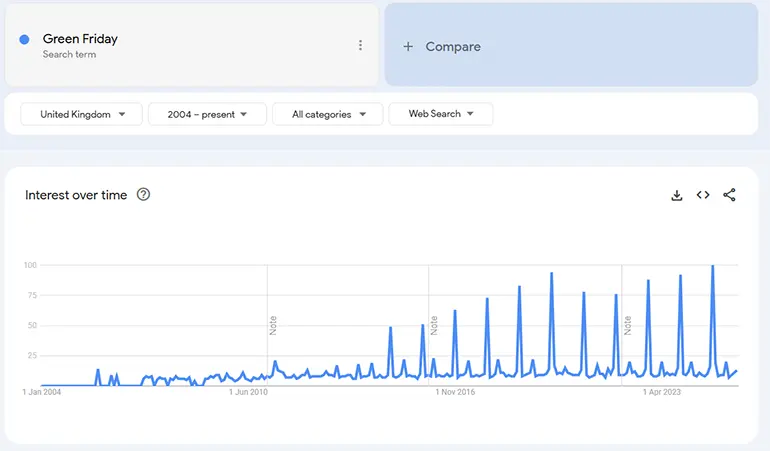Click the Interest over time help icon
Viewport: 770px width, 451px height.
(x=143, y=195)
